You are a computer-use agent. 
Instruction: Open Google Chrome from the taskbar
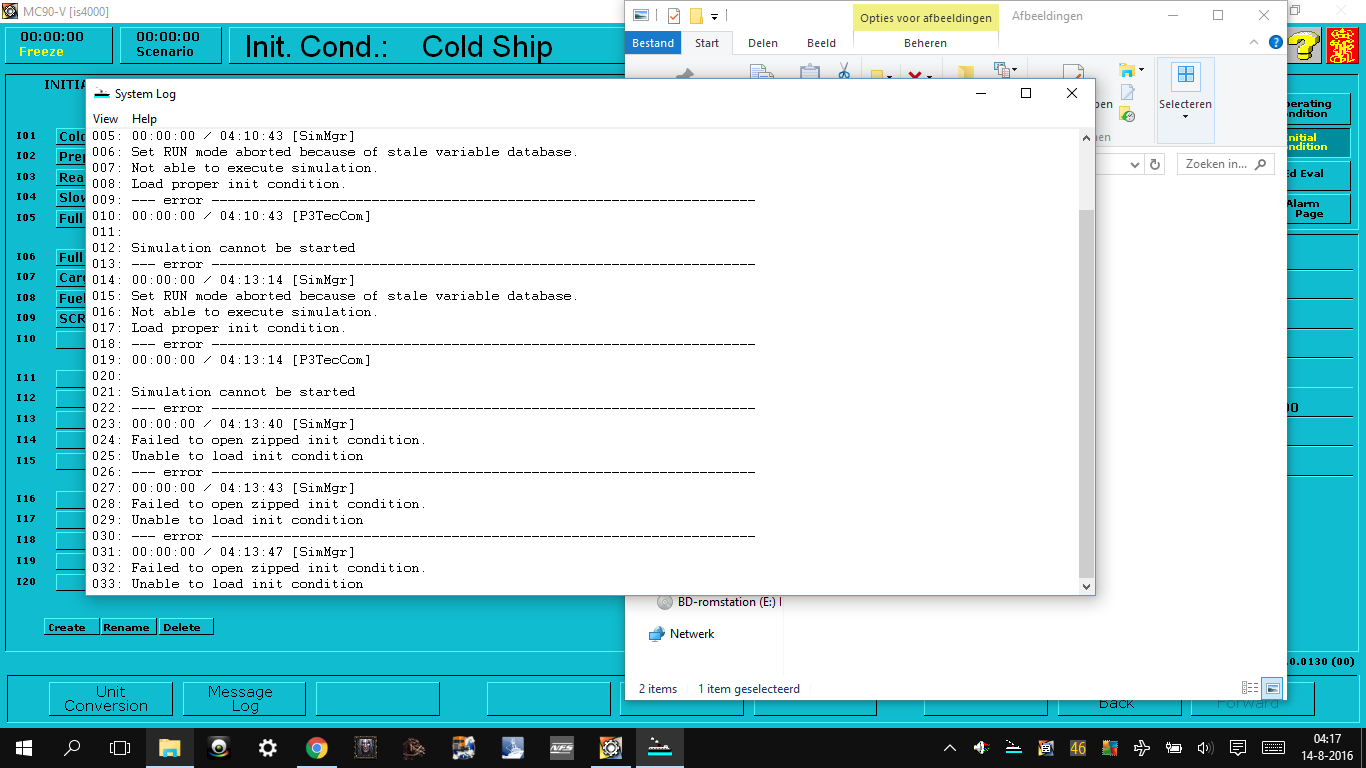tap(316, 747)
